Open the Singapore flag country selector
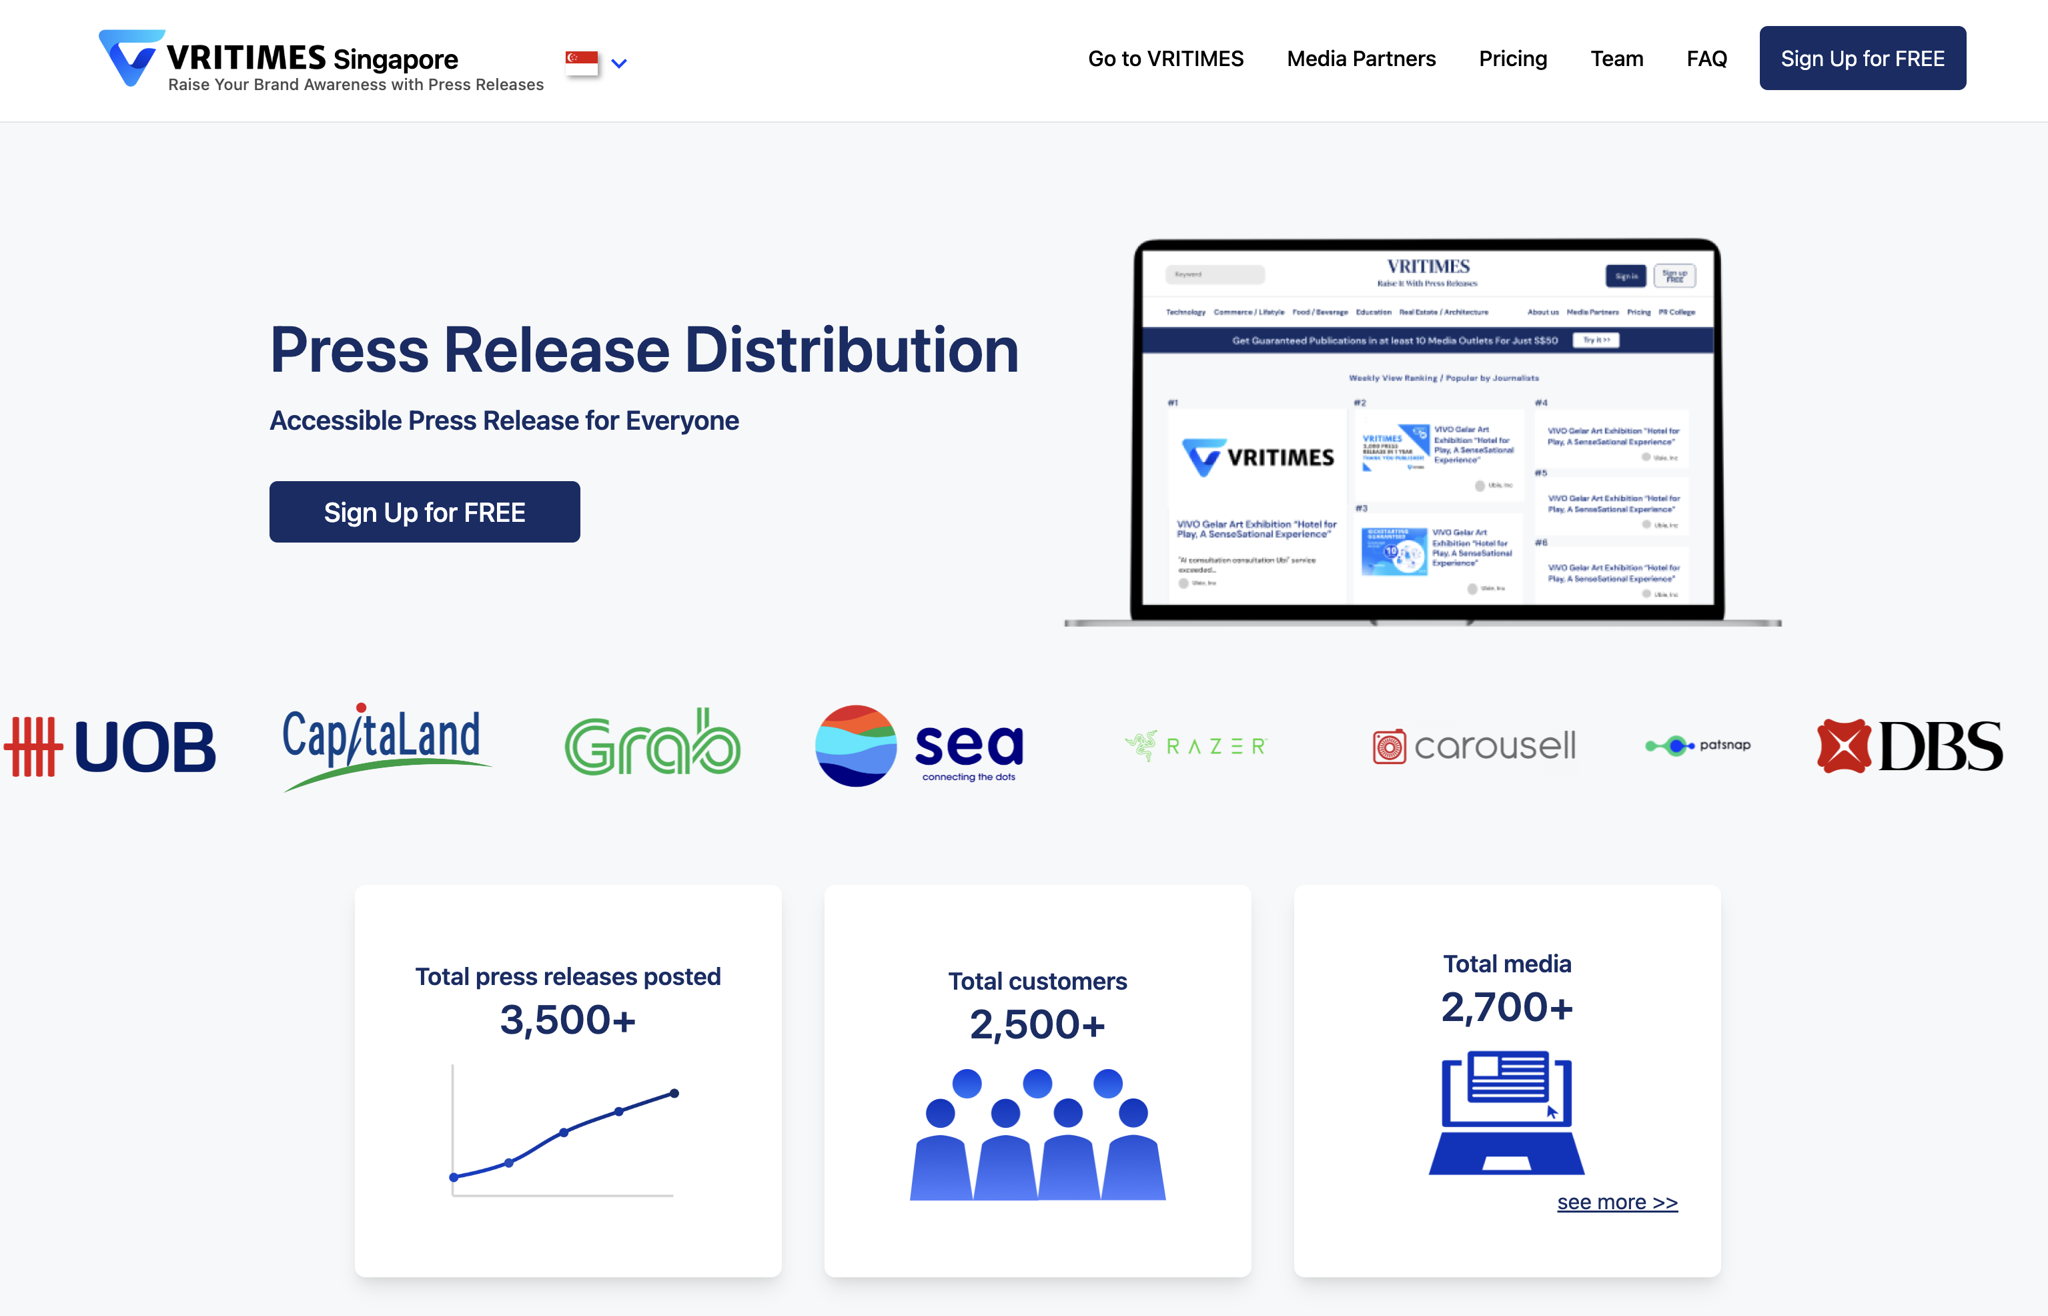 click(x=582, y=62)
